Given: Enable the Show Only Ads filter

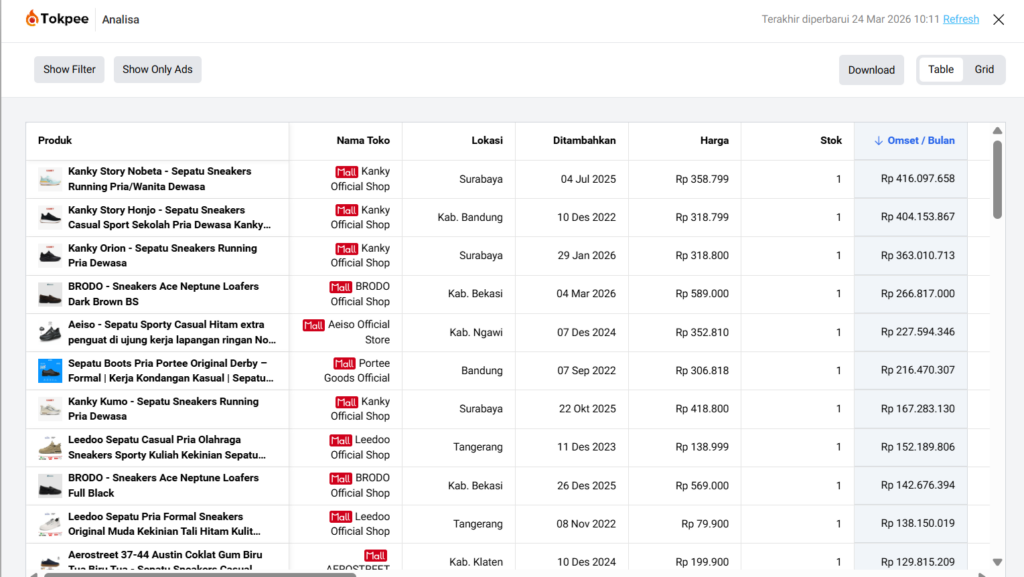Looking at the screenshot, I should pos(157,69).
